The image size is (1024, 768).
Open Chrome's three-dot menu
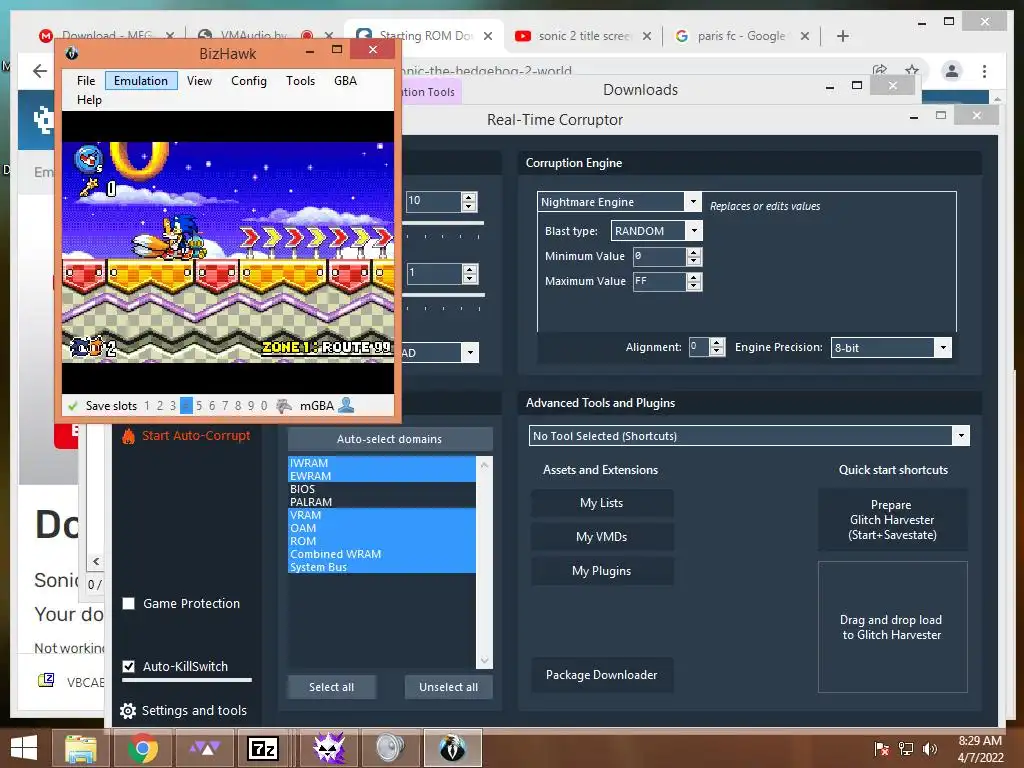(x=984, y=71)
